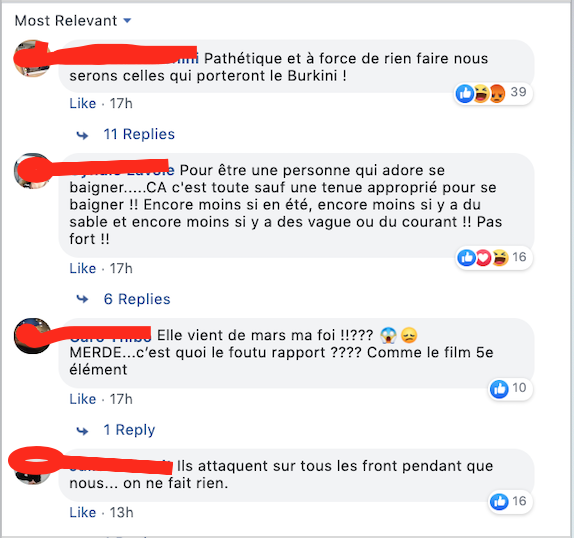Like the 'Elle vient de mars' comment

point(83,399)
